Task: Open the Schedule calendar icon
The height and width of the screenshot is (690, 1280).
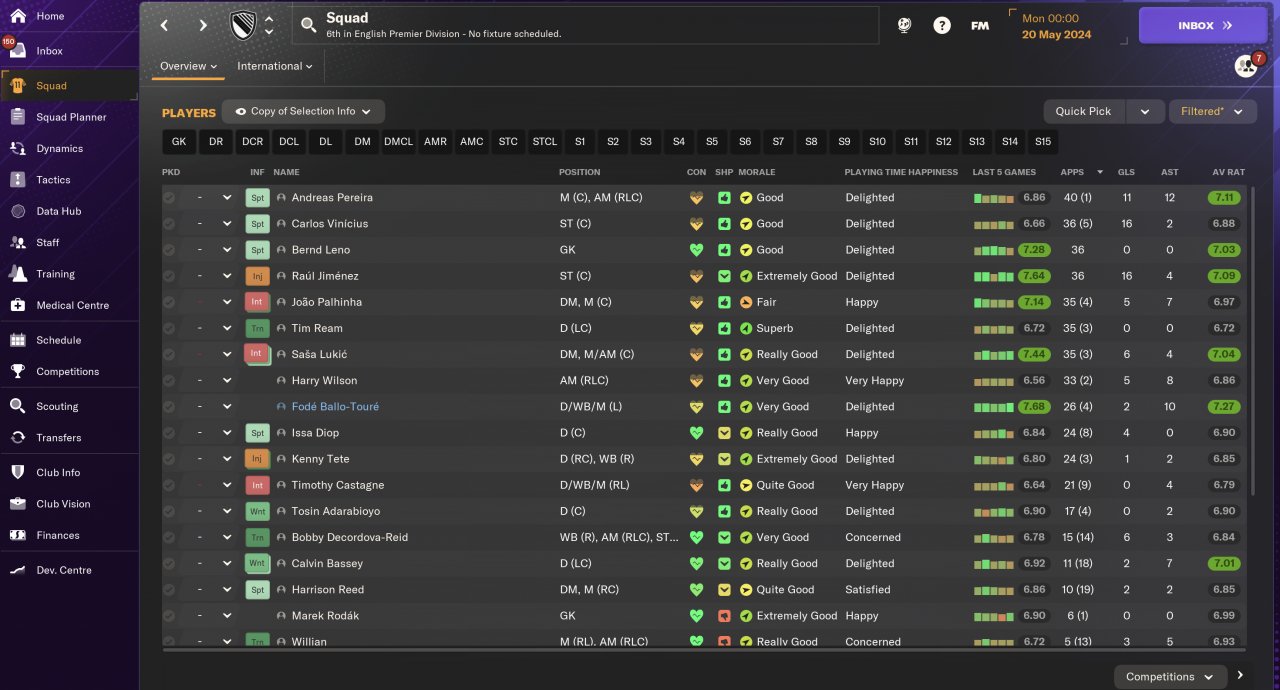Action: (x=18, y=340)
